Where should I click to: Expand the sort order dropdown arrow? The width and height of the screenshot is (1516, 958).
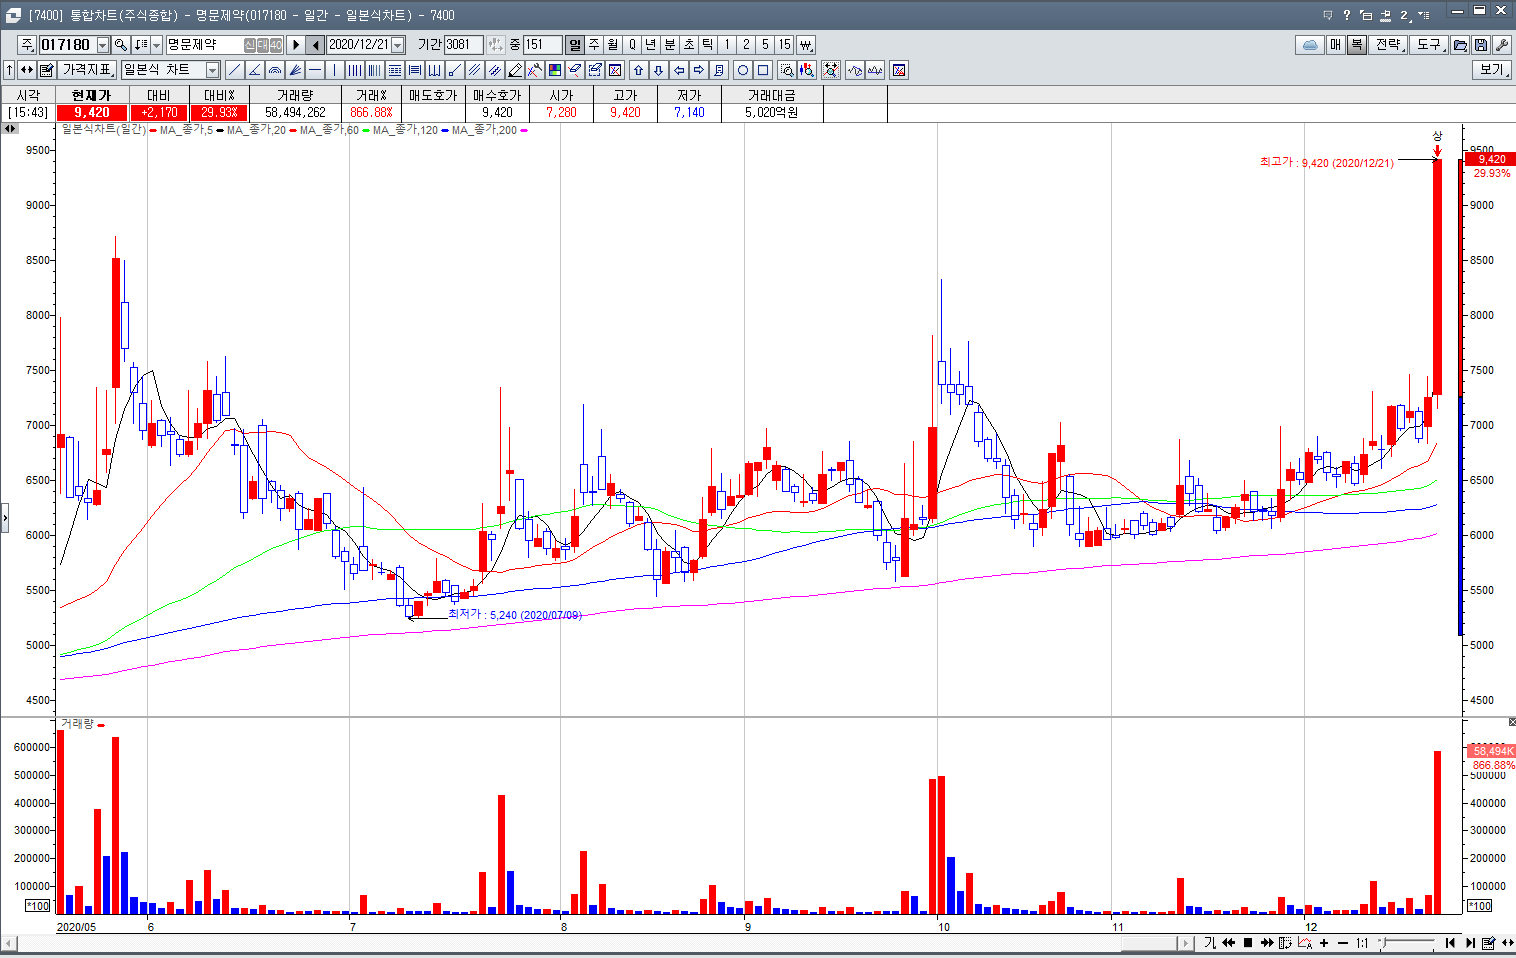(156, 45)
